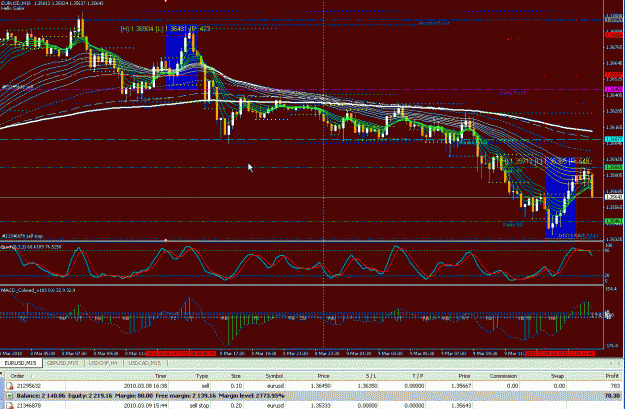Viewport: 625px width, 409px height.
Task: Sort trades by the T / P column header
Action: (417, 376)
